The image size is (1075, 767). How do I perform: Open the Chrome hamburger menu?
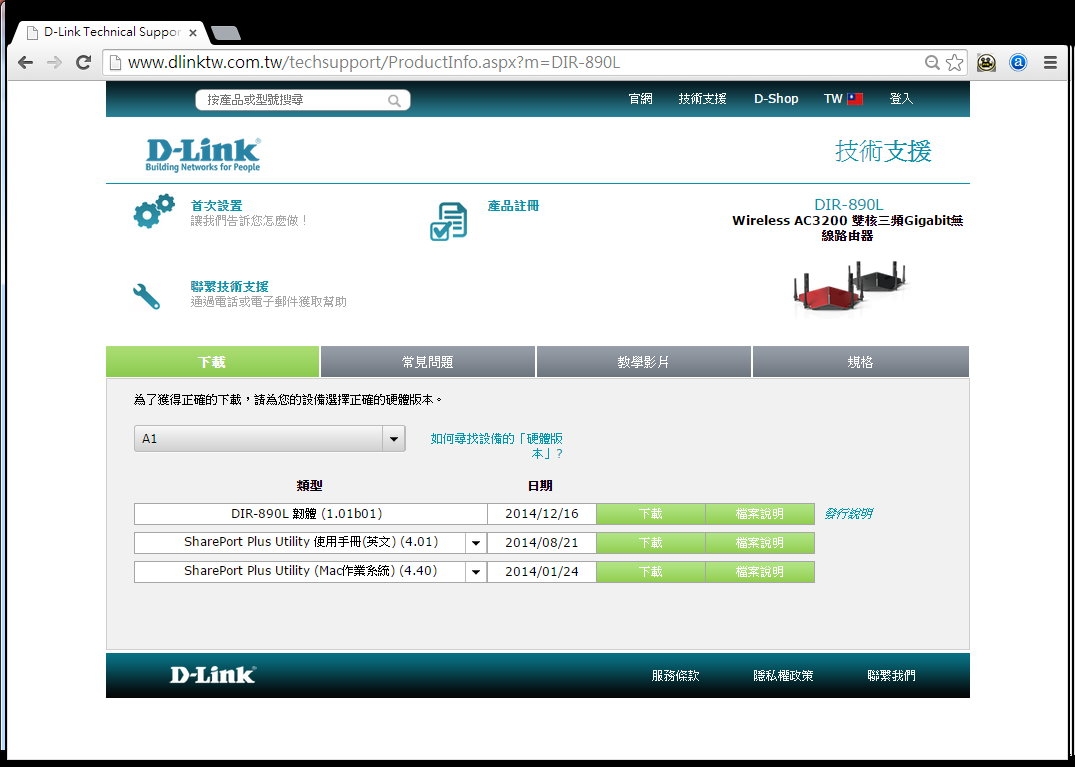coord(1050,62)
